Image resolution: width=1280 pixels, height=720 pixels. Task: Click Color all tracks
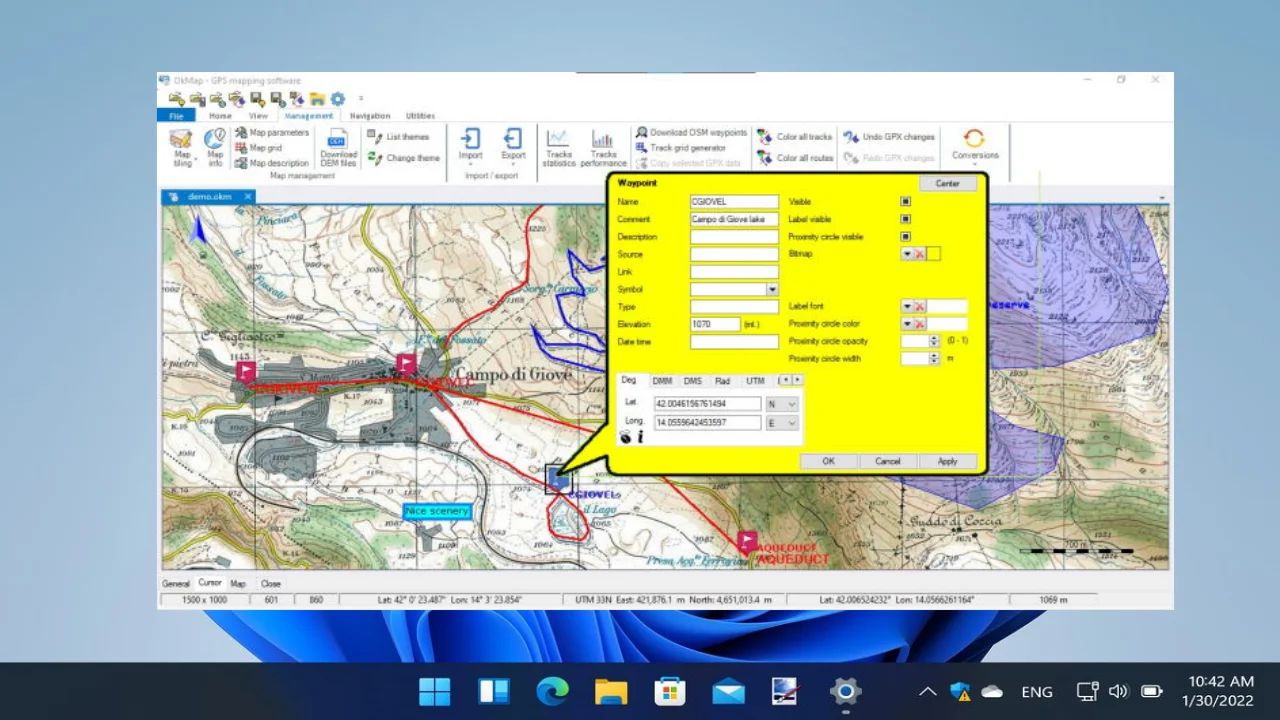point(795,137)
